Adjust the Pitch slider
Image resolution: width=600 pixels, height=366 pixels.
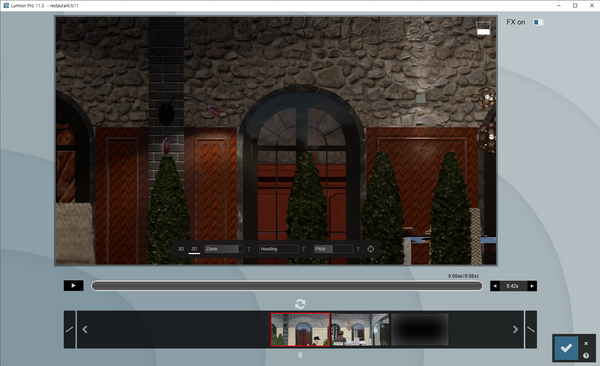point(333,249)
